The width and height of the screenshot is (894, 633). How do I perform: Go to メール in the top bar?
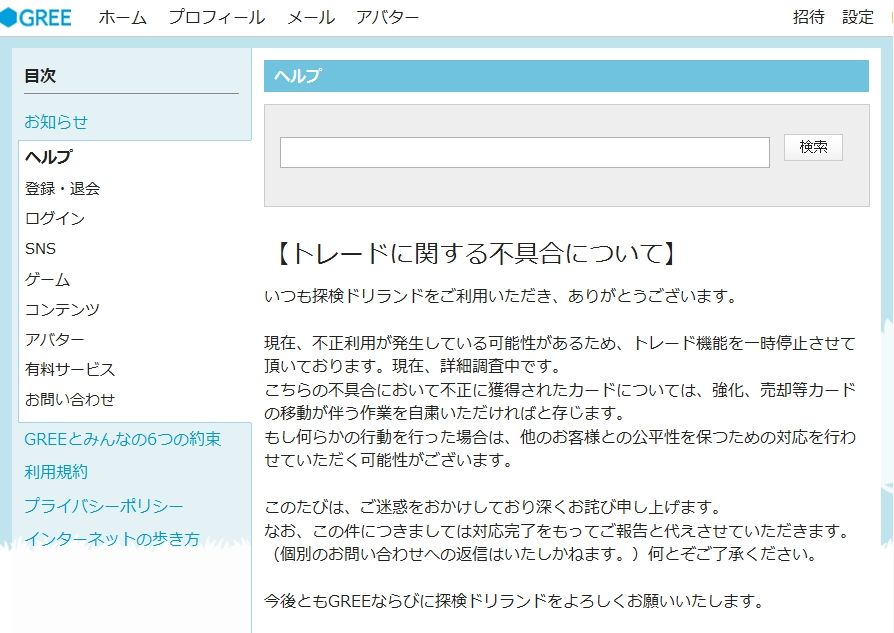(311, 18)
